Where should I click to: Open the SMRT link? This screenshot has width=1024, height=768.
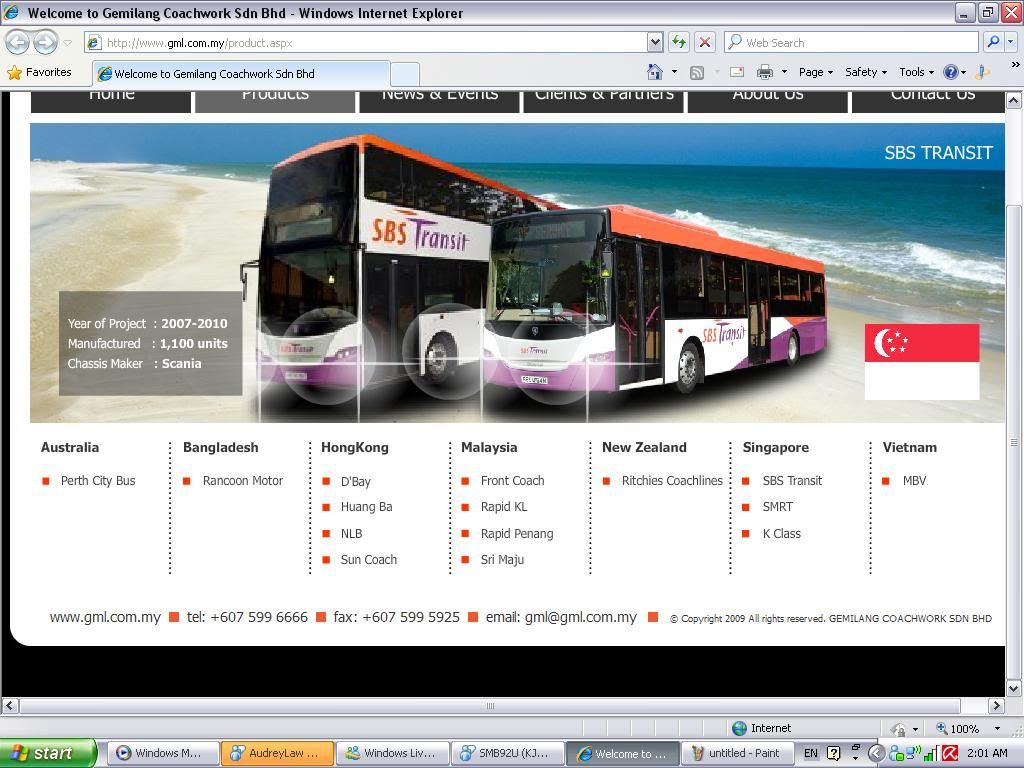click(778, 507)
